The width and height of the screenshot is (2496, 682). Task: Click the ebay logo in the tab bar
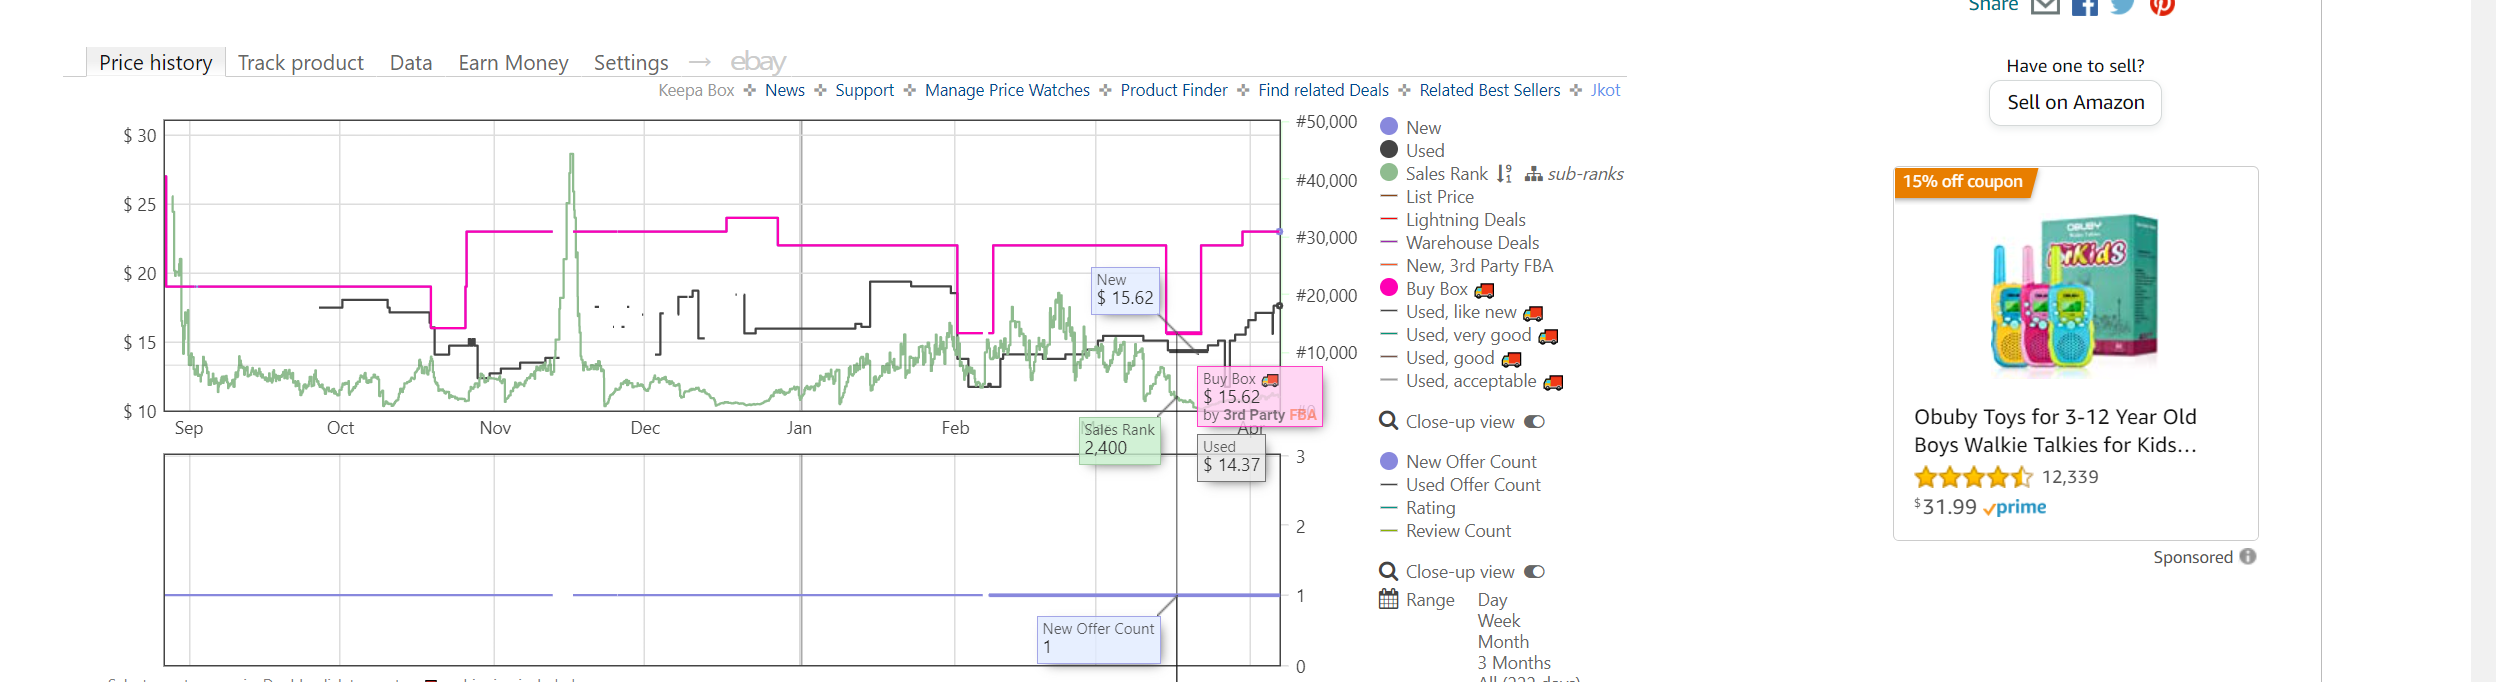point(758,62)
